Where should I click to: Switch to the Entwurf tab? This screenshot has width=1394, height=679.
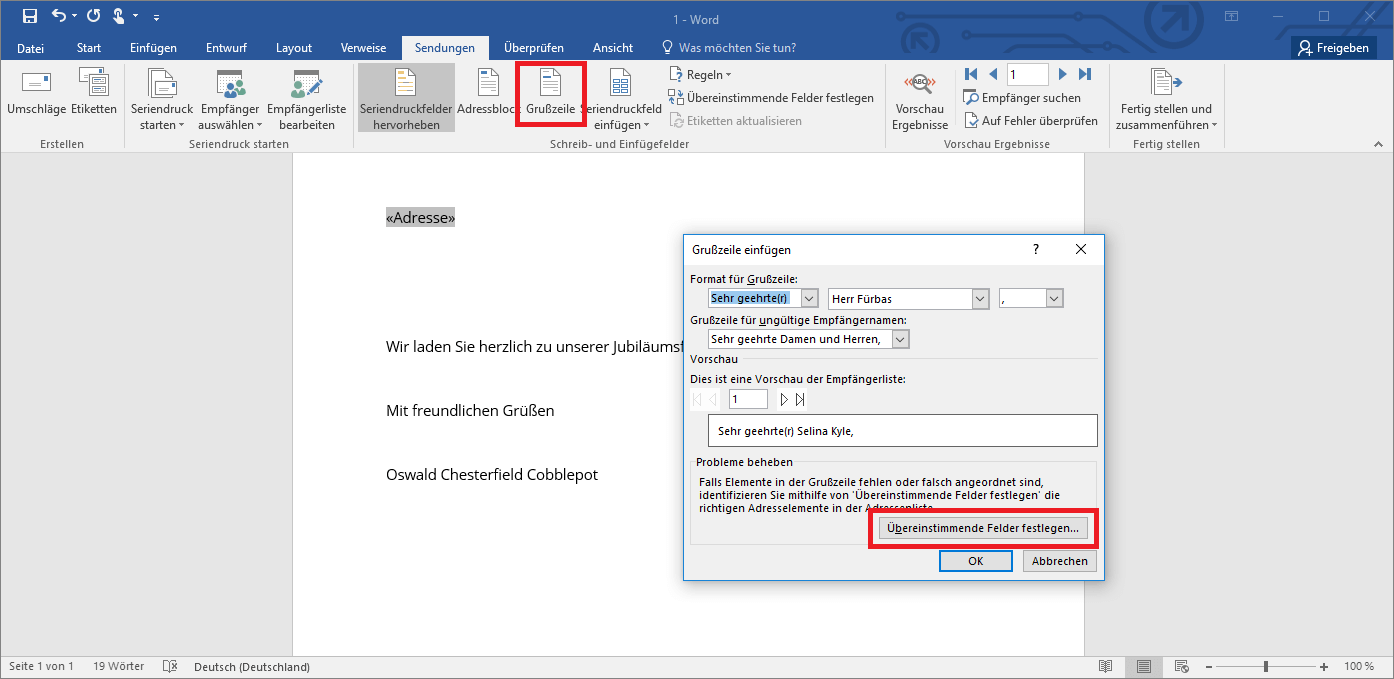coord(226,48)
